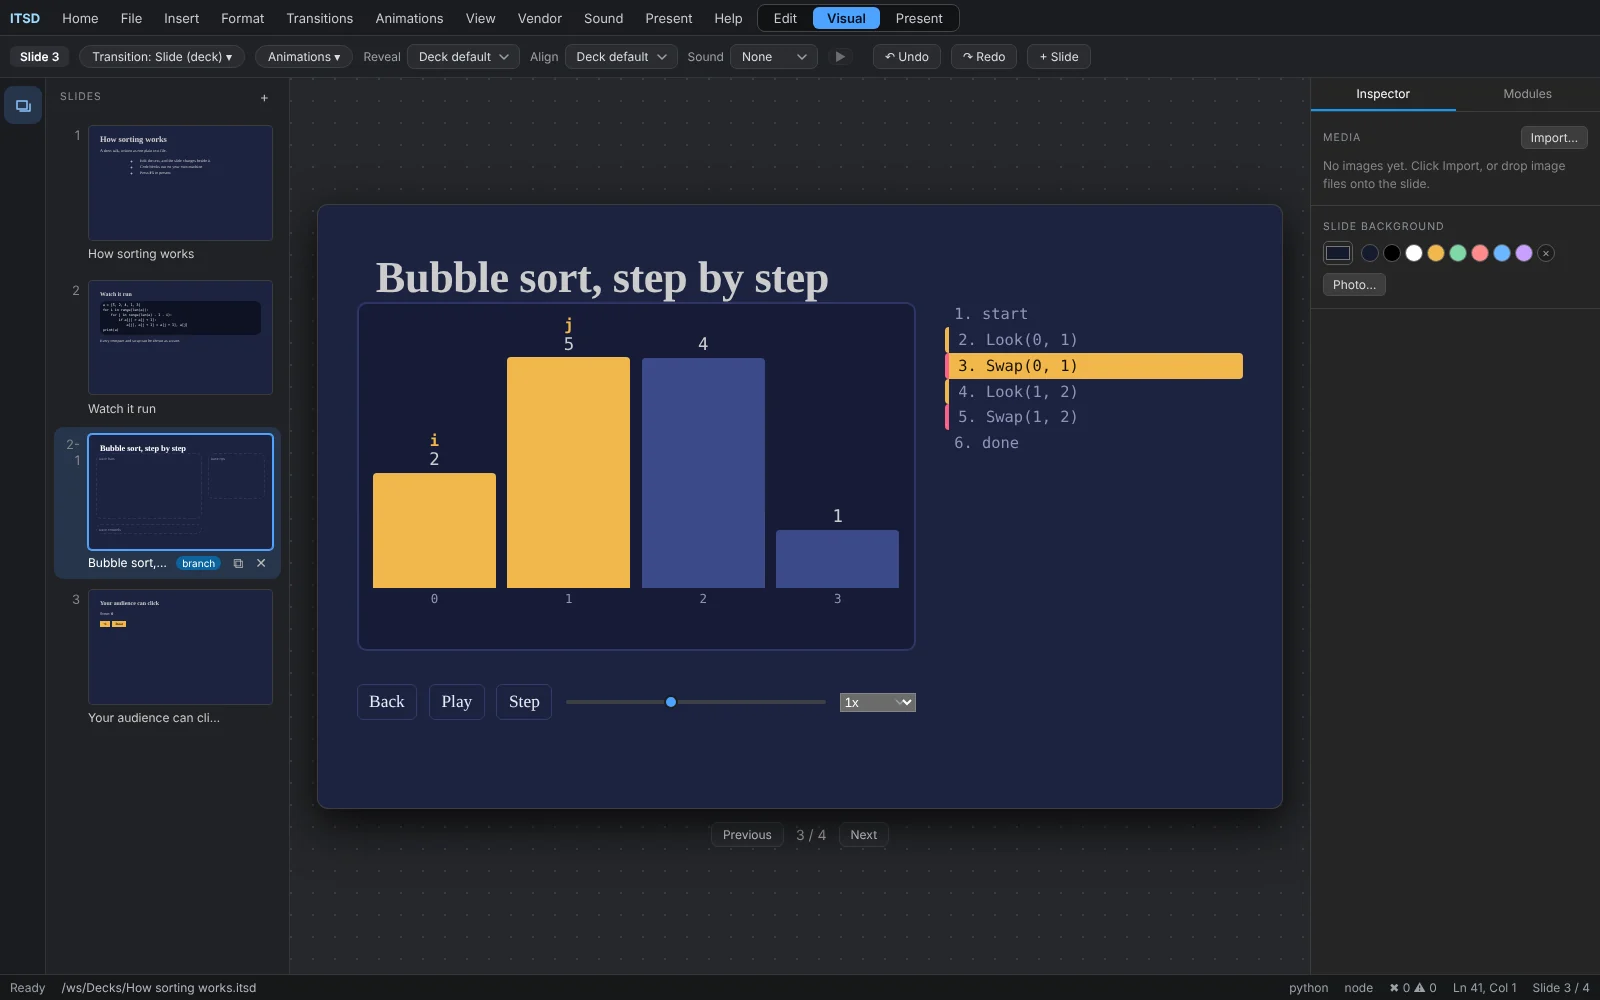Click the Undo button
This screenshot has width=1600, height=1000.
907,57
